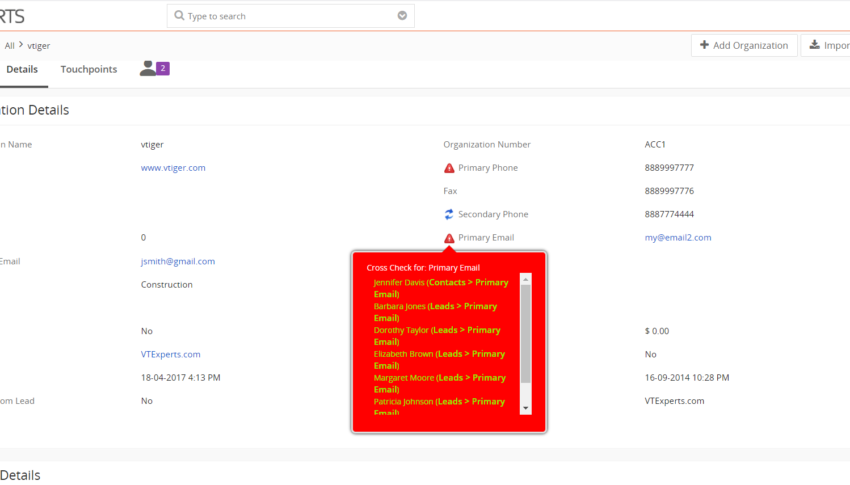Image resolution: width=850 pixels, height=485 pixels.
Task: Open Elizabeth Brown lead entry
Action: (x=439, y=360)
